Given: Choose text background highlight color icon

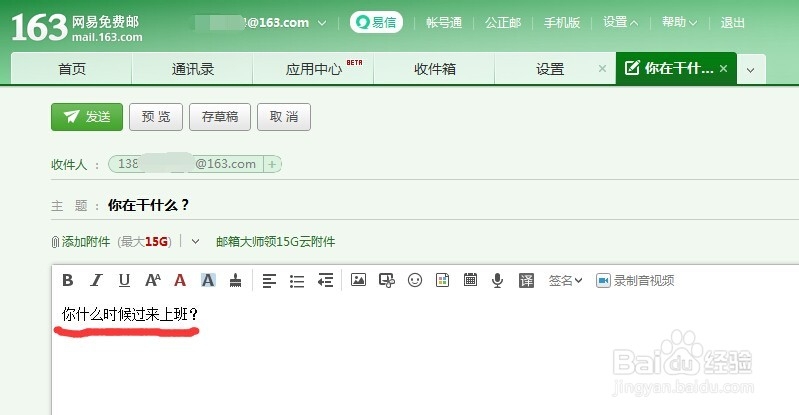Looking at the screenshot, I should [208, 280].
